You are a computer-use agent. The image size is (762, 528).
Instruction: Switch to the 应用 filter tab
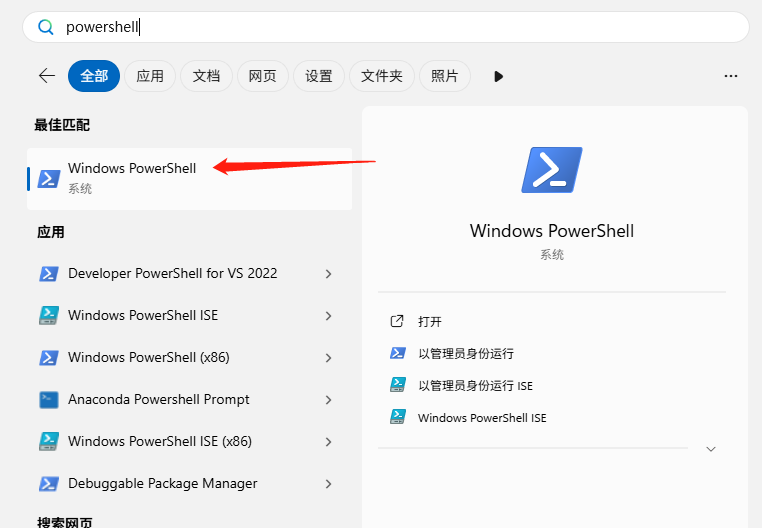coord(150,76)
